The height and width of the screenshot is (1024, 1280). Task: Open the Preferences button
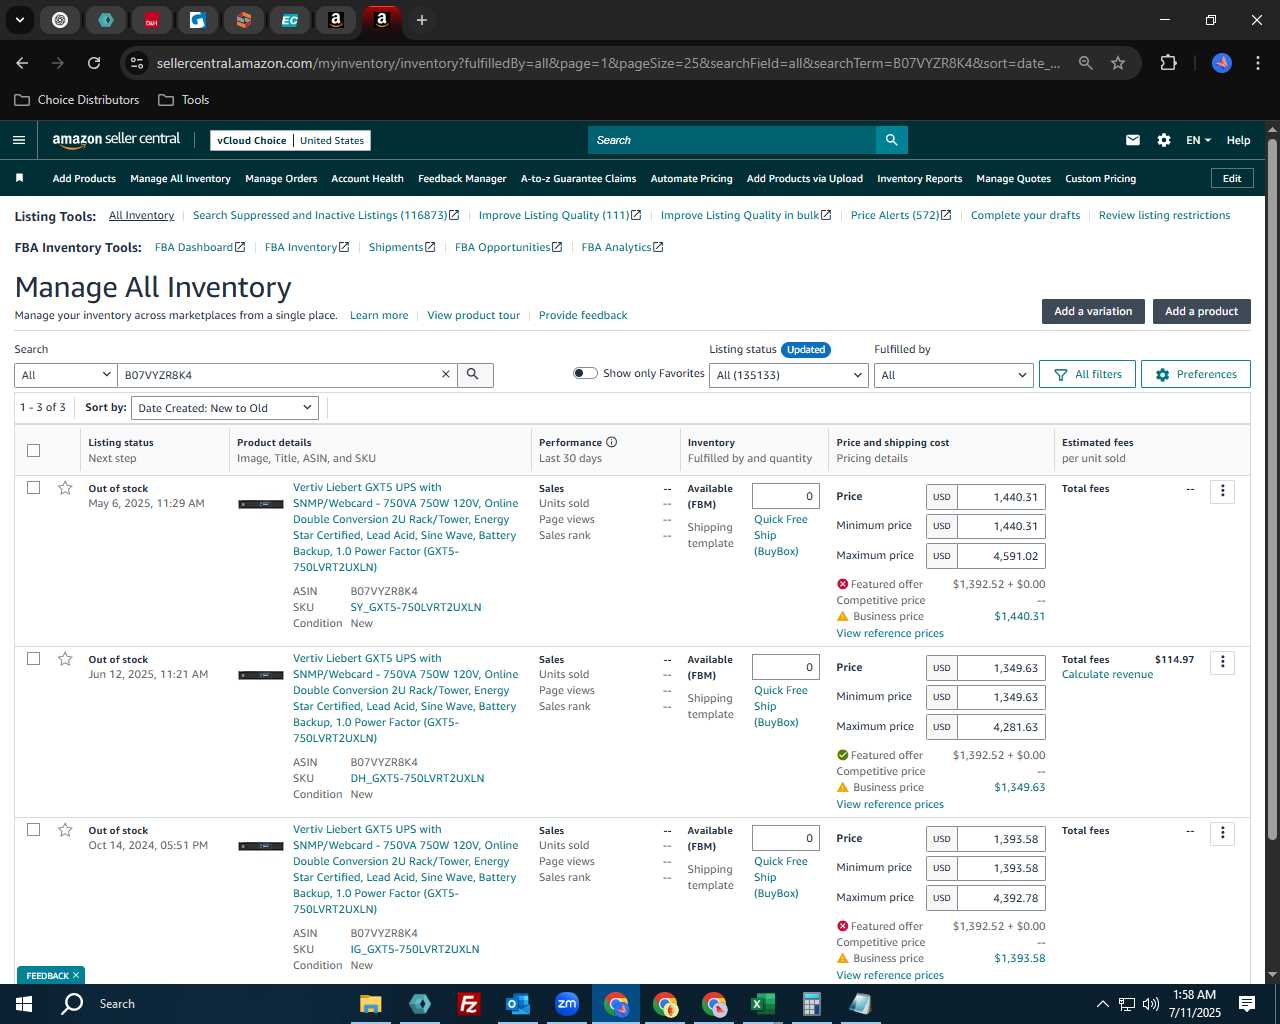(1196, 374)
